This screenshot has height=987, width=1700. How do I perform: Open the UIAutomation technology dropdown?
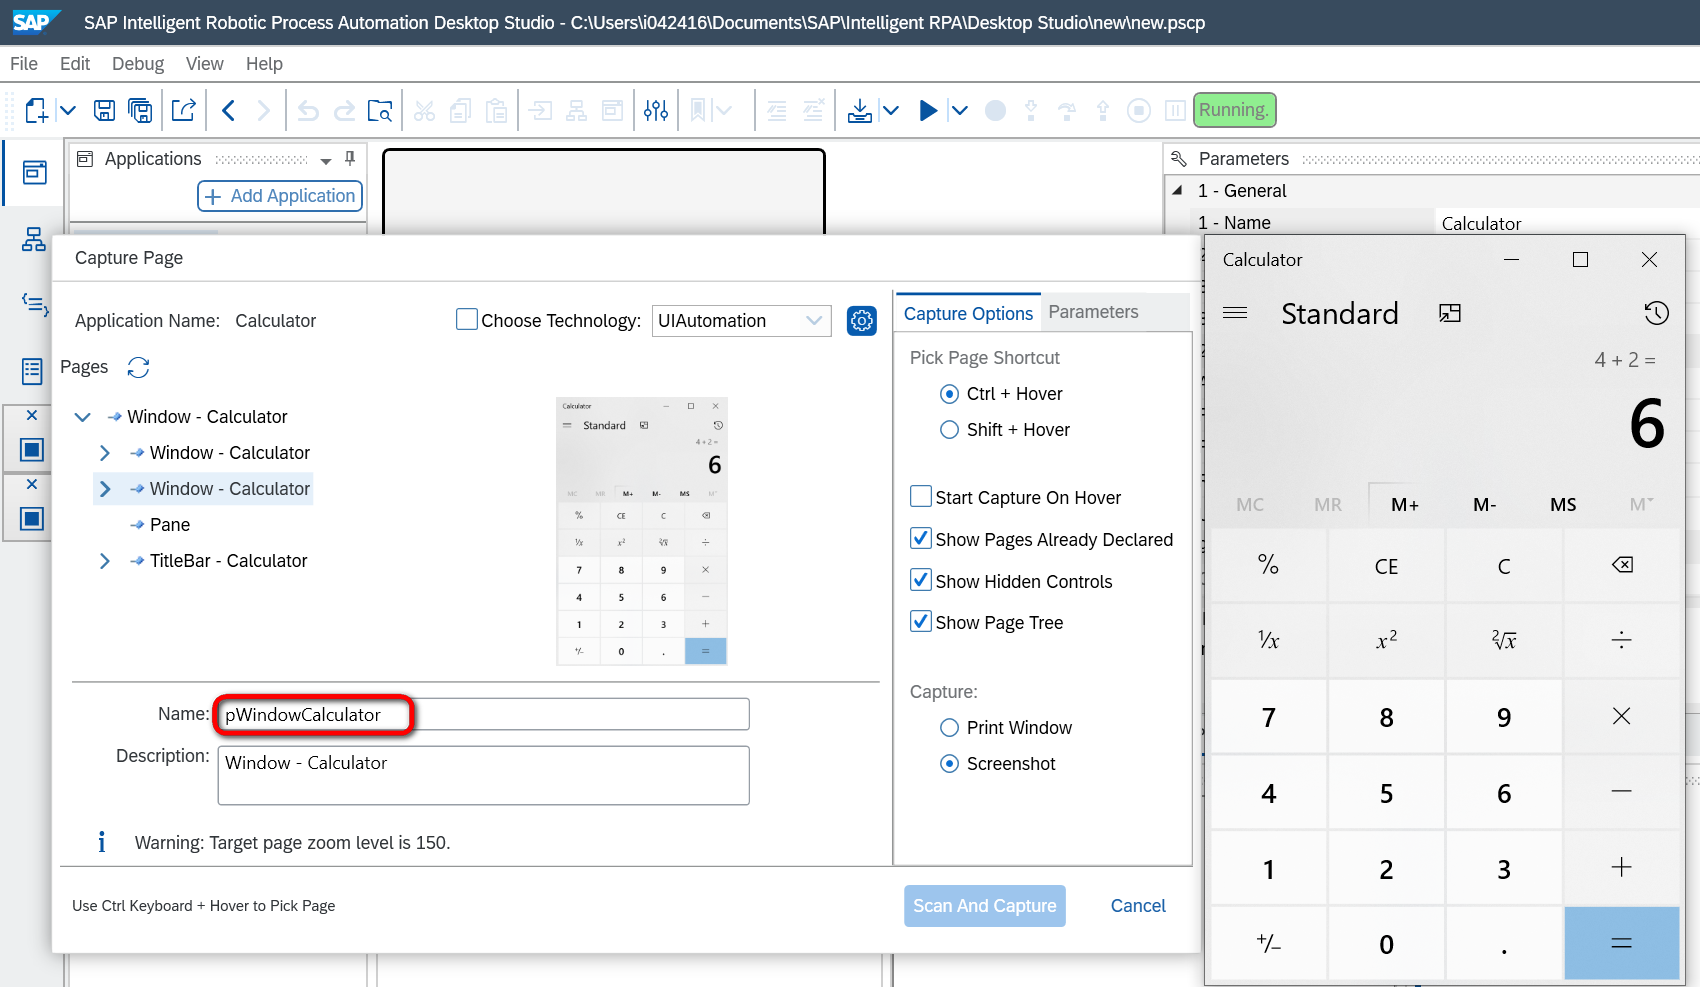click(x=741, y=321)
